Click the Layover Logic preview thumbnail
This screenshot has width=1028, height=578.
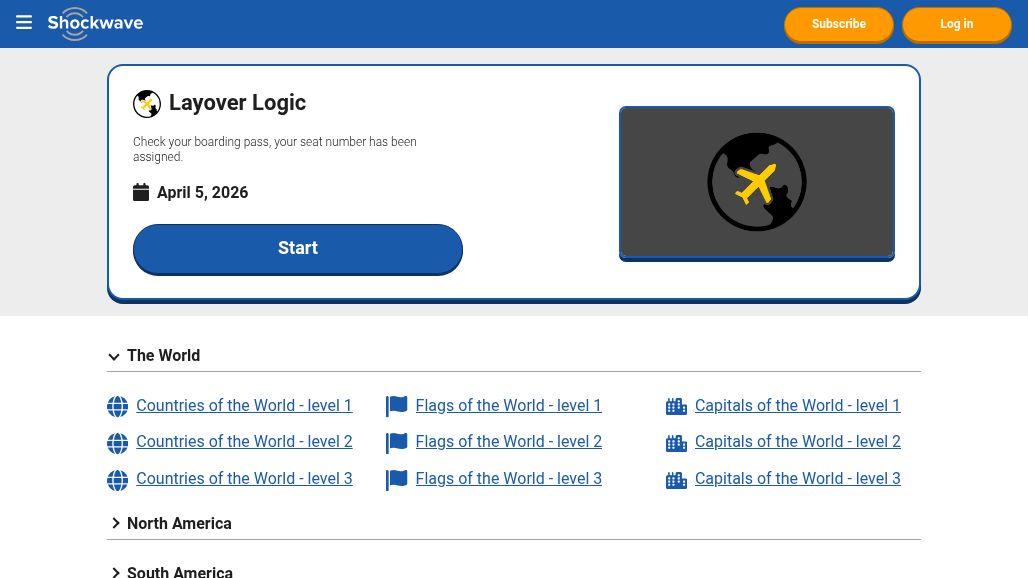pos(757,183)
